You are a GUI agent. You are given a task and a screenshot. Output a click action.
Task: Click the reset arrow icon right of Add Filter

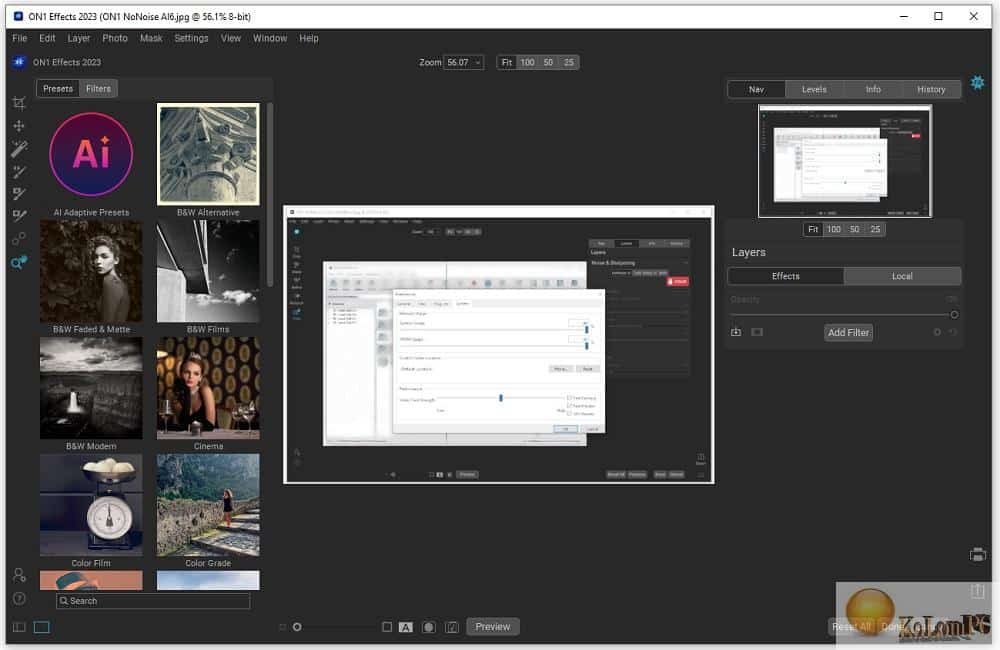click(953, 332)
